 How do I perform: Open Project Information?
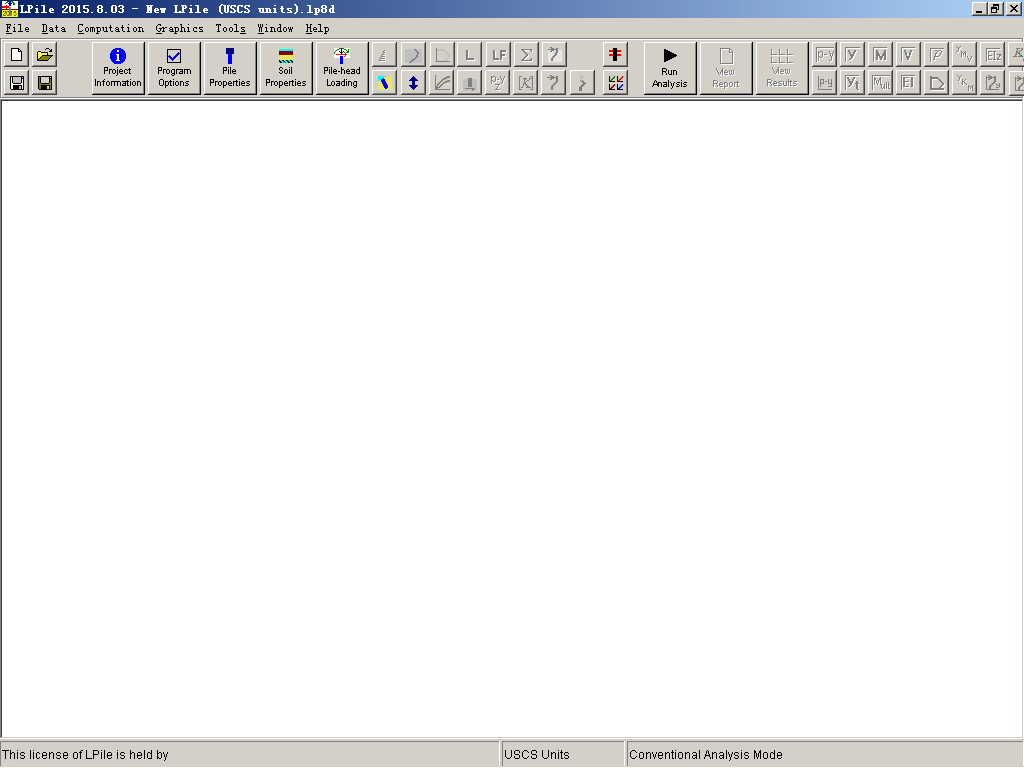118,69
